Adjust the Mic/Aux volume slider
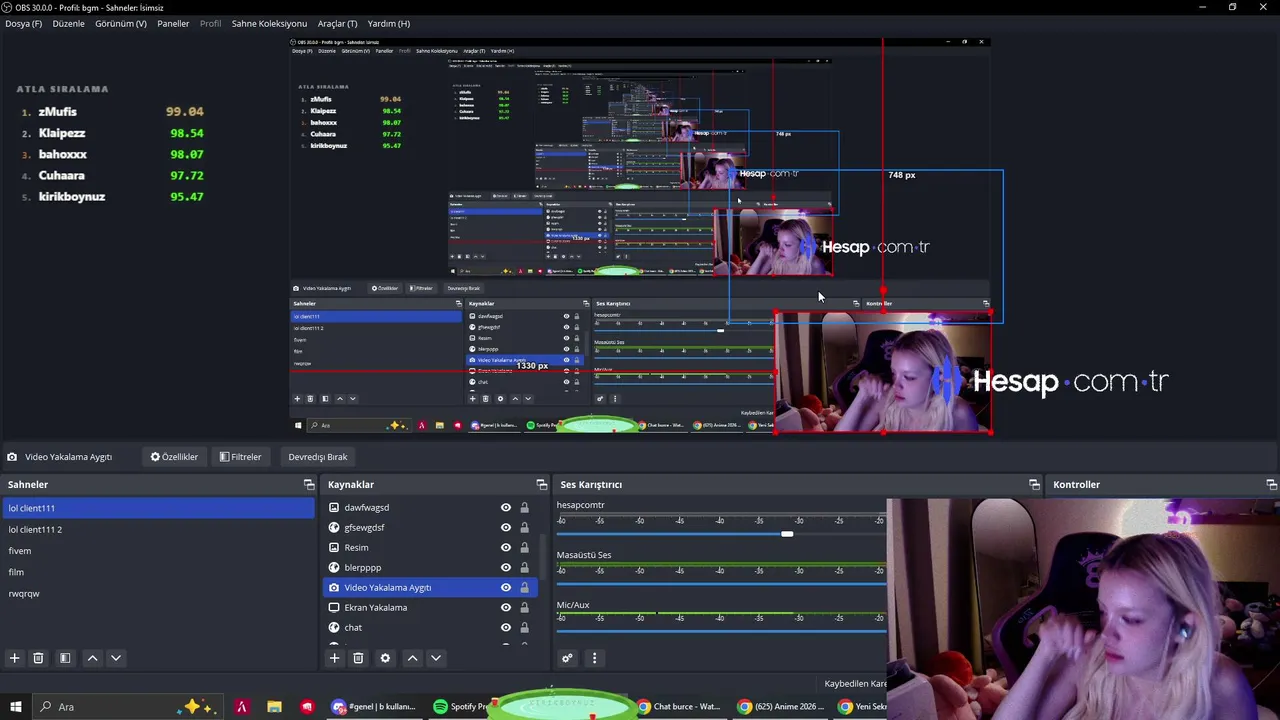 coord(720,631)
